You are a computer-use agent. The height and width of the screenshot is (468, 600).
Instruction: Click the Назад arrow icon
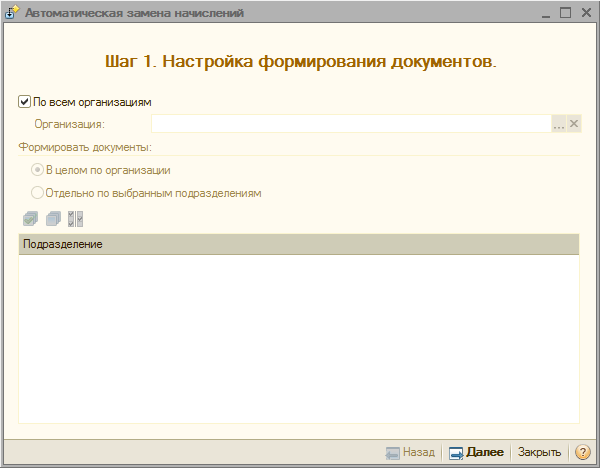[x=393, y=452]
